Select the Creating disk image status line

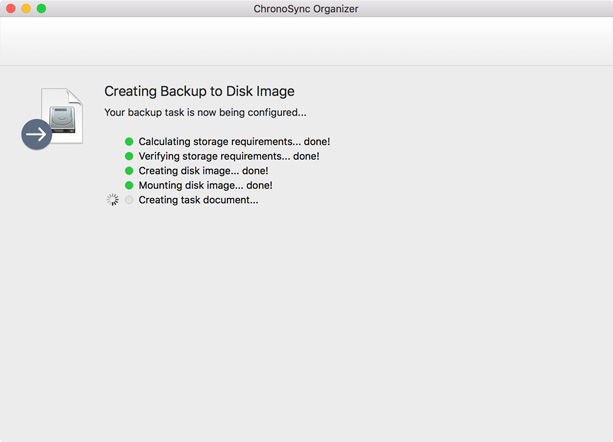pyautogui.click(x=203, y=171)
